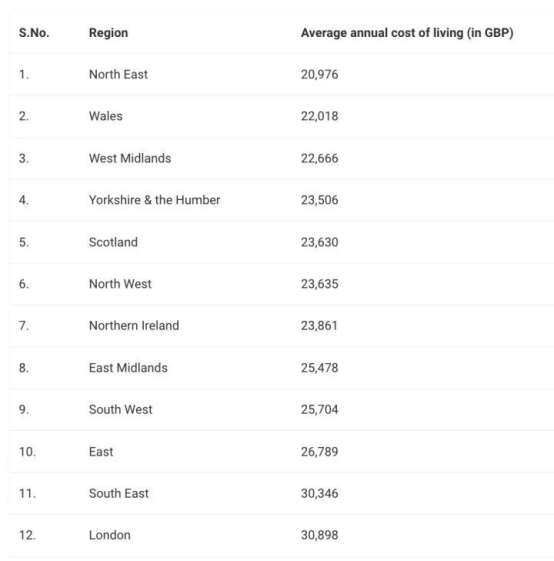554x561 pixels.
Task: Click the S.No. column header
Action: tap(34, 33)
